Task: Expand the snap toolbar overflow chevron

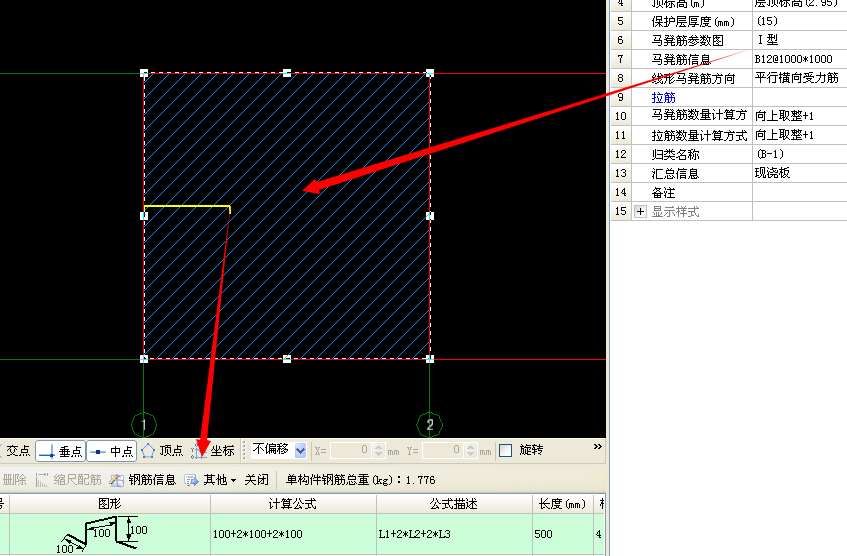Action: coord(597,446)
